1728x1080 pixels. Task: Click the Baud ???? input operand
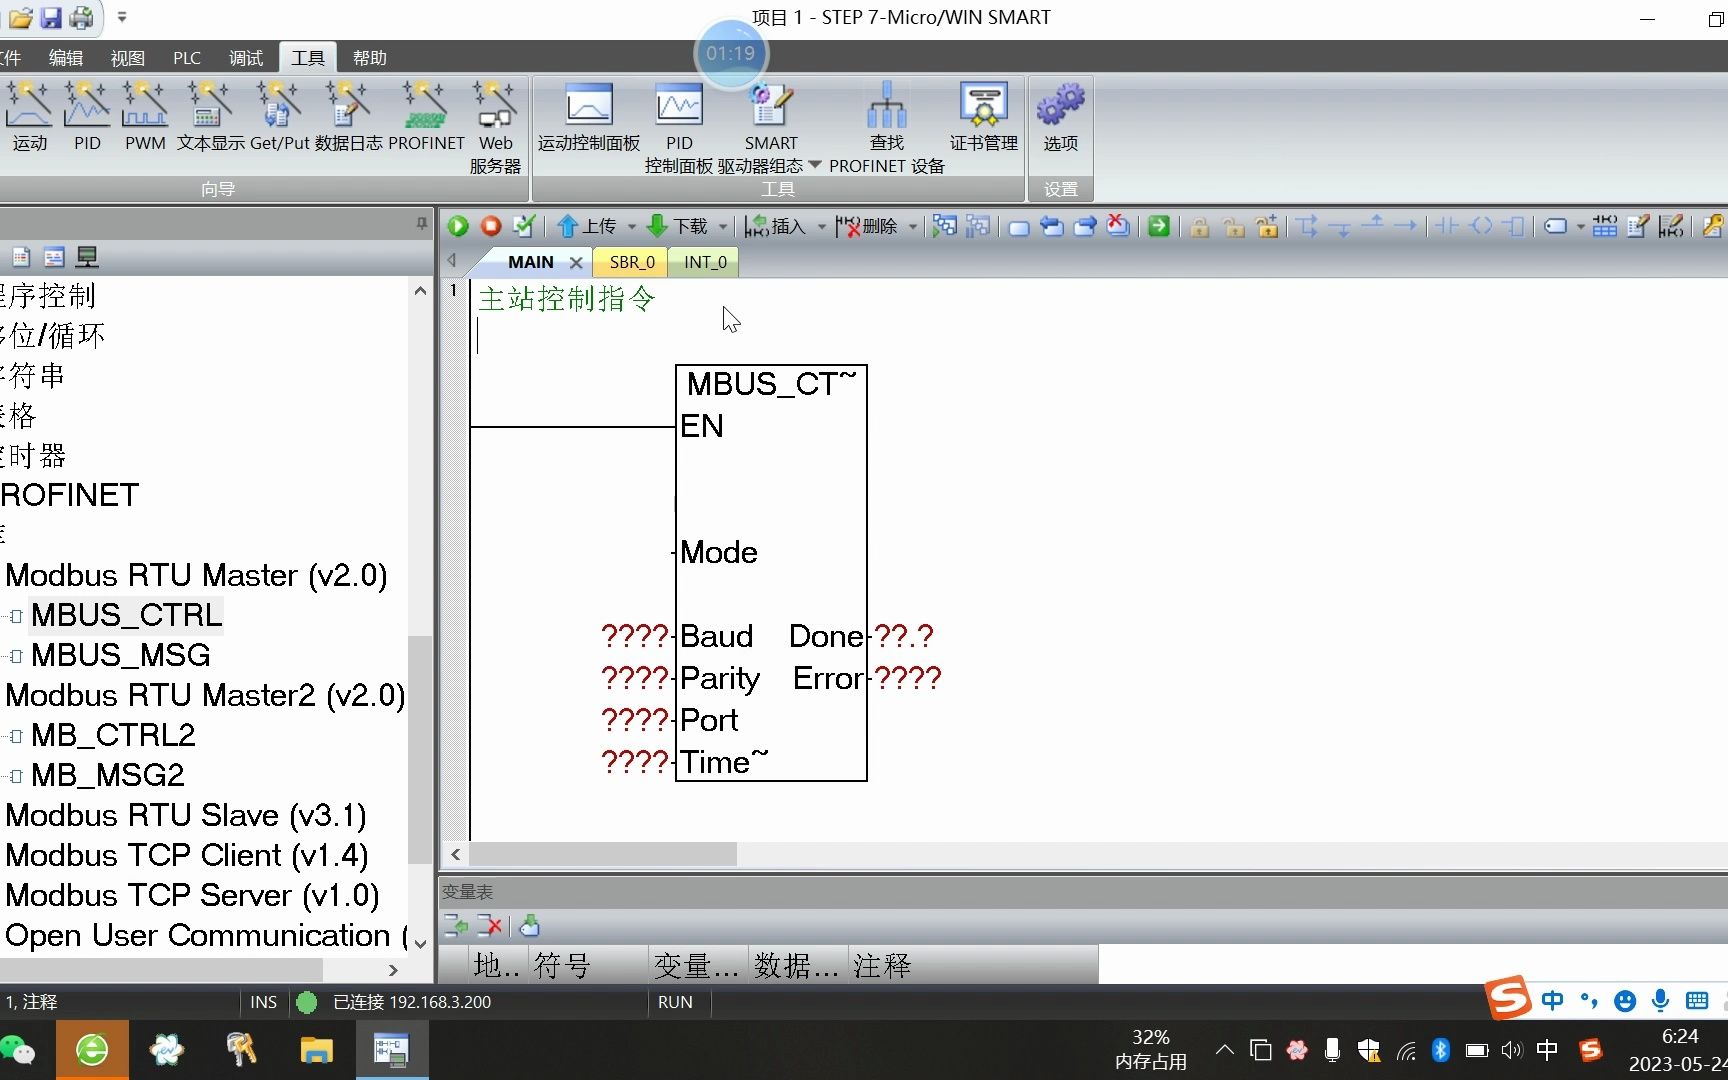pyautogui.click(x=634, y=636)
